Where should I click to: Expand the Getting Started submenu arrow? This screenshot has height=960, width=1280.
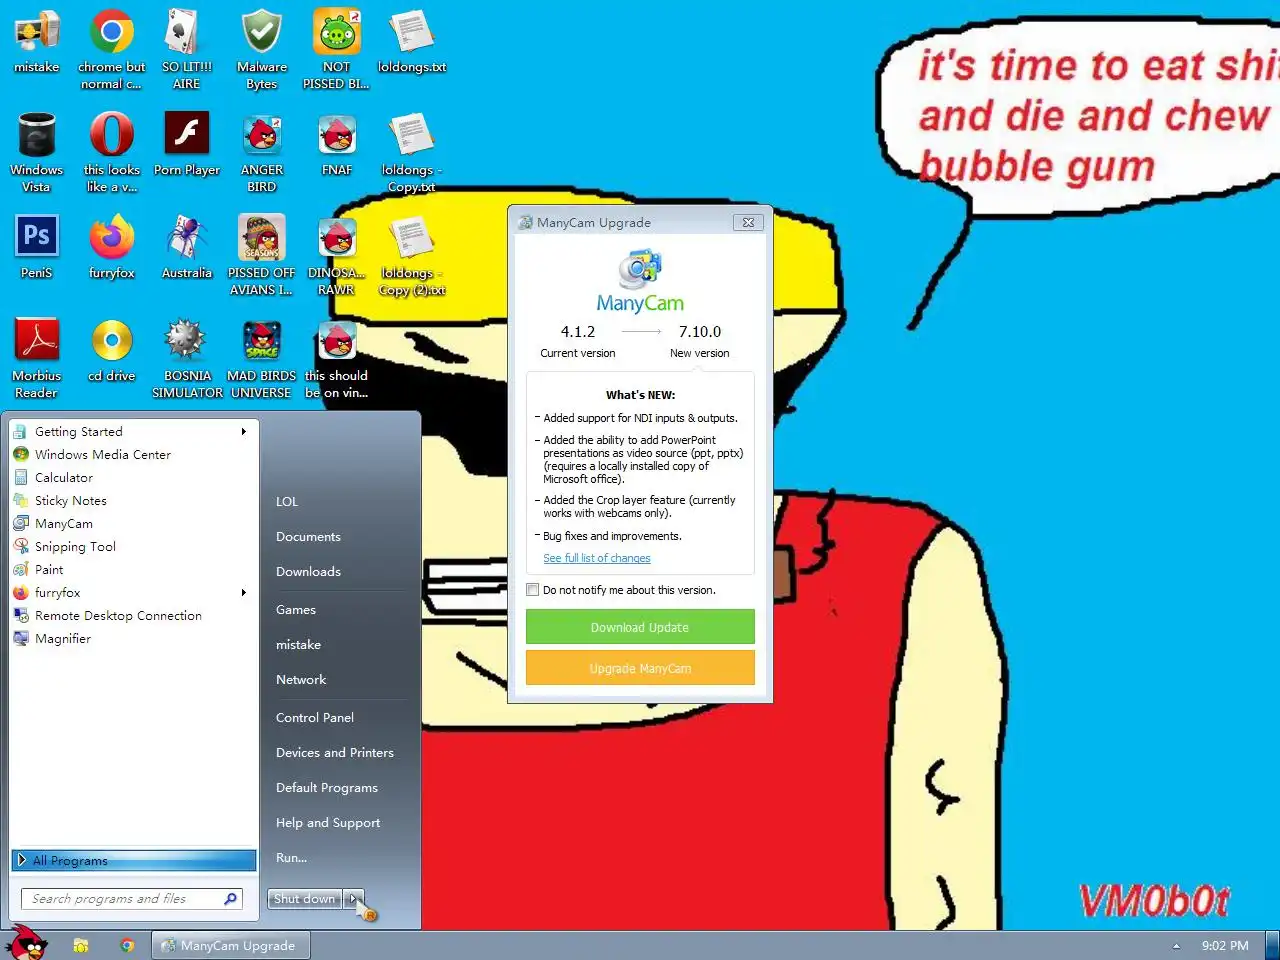[x=243, y=432]
